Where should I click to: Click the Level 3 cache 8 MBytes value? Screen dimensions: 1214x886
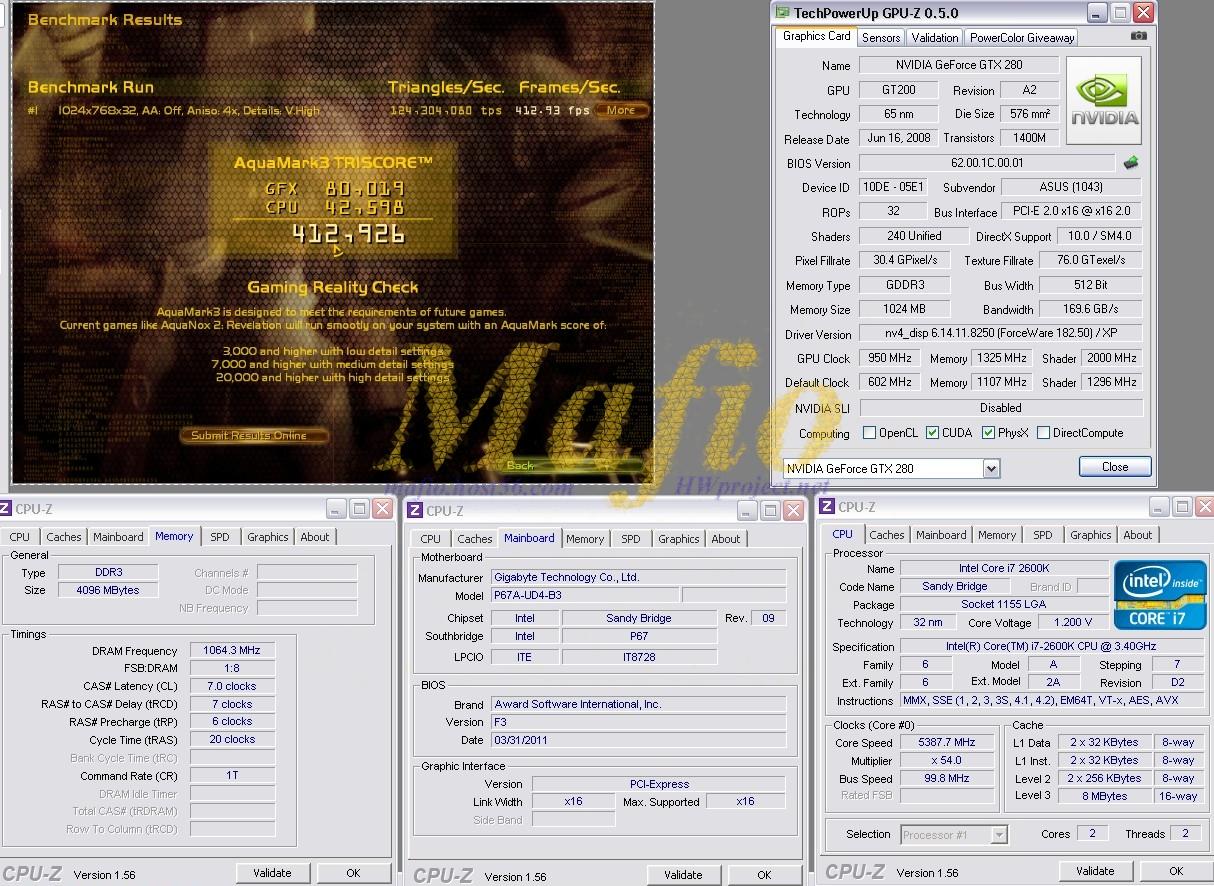point(1104,796)
